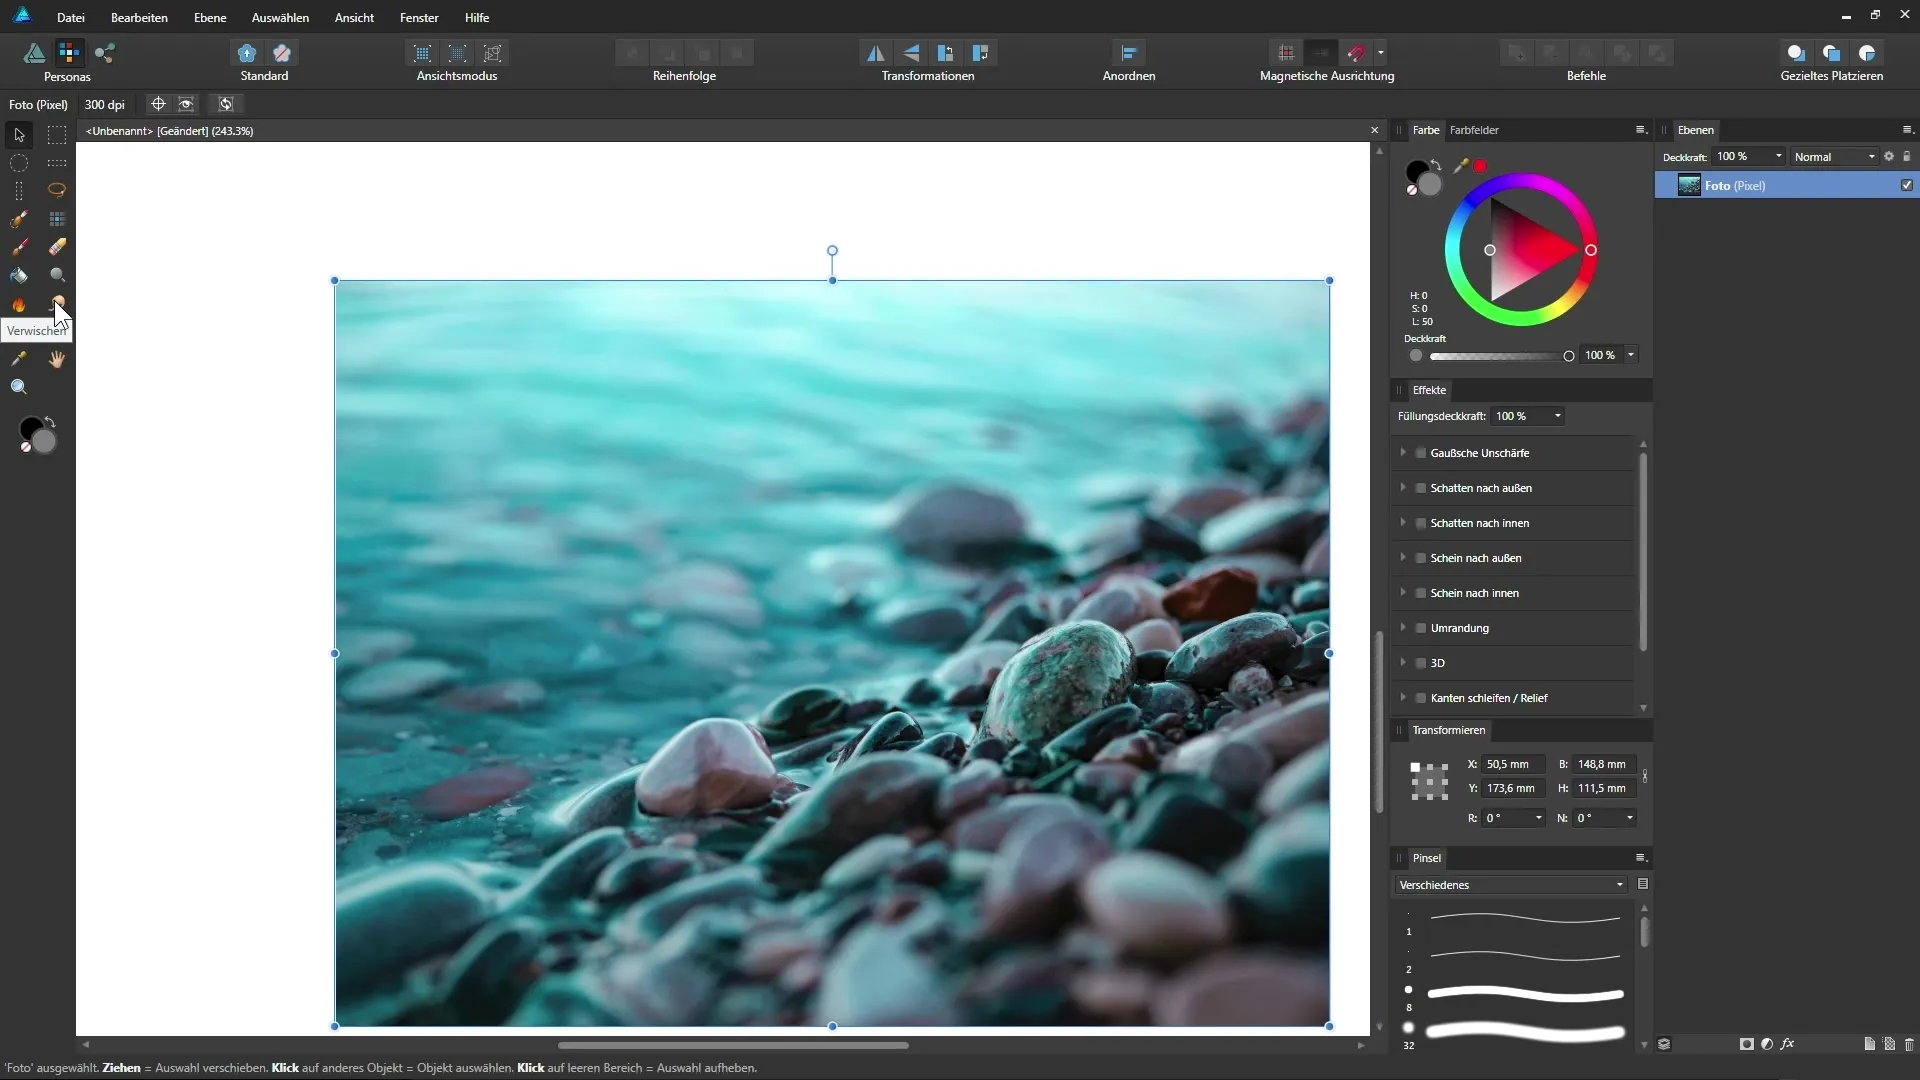Screen dimensions: 1920x1080
Task: Enable Gaußsche Unschärfe effect checkbox
Action: [1421, 453]
